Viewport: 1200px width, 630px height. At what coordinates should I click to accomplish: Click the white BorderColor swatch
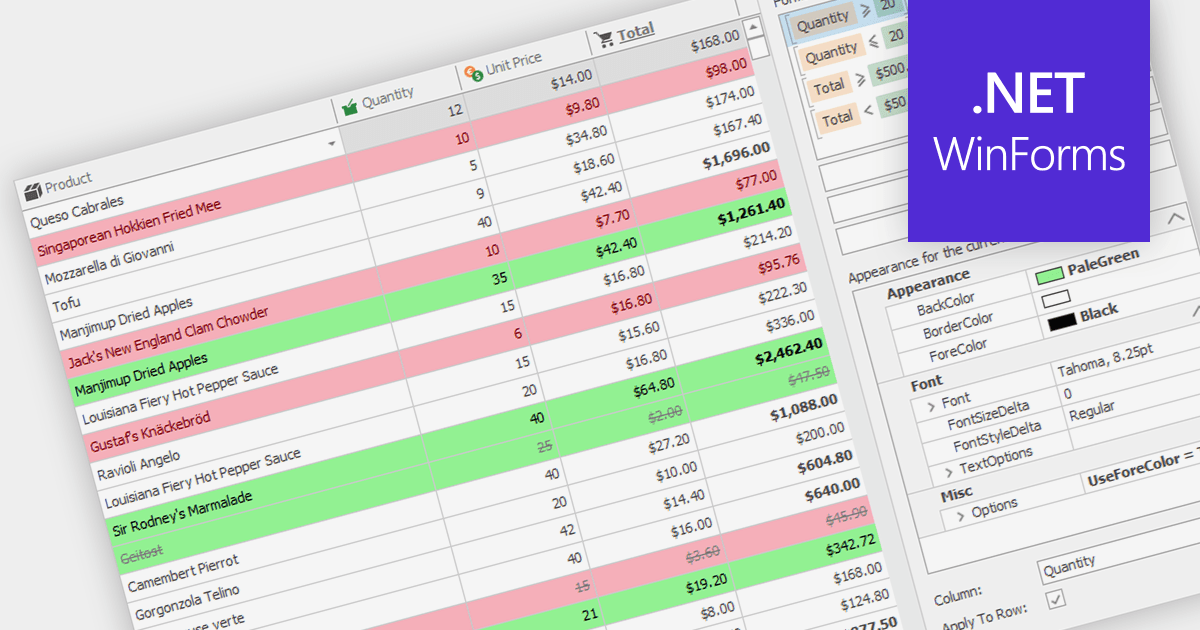click(1056, 298)
